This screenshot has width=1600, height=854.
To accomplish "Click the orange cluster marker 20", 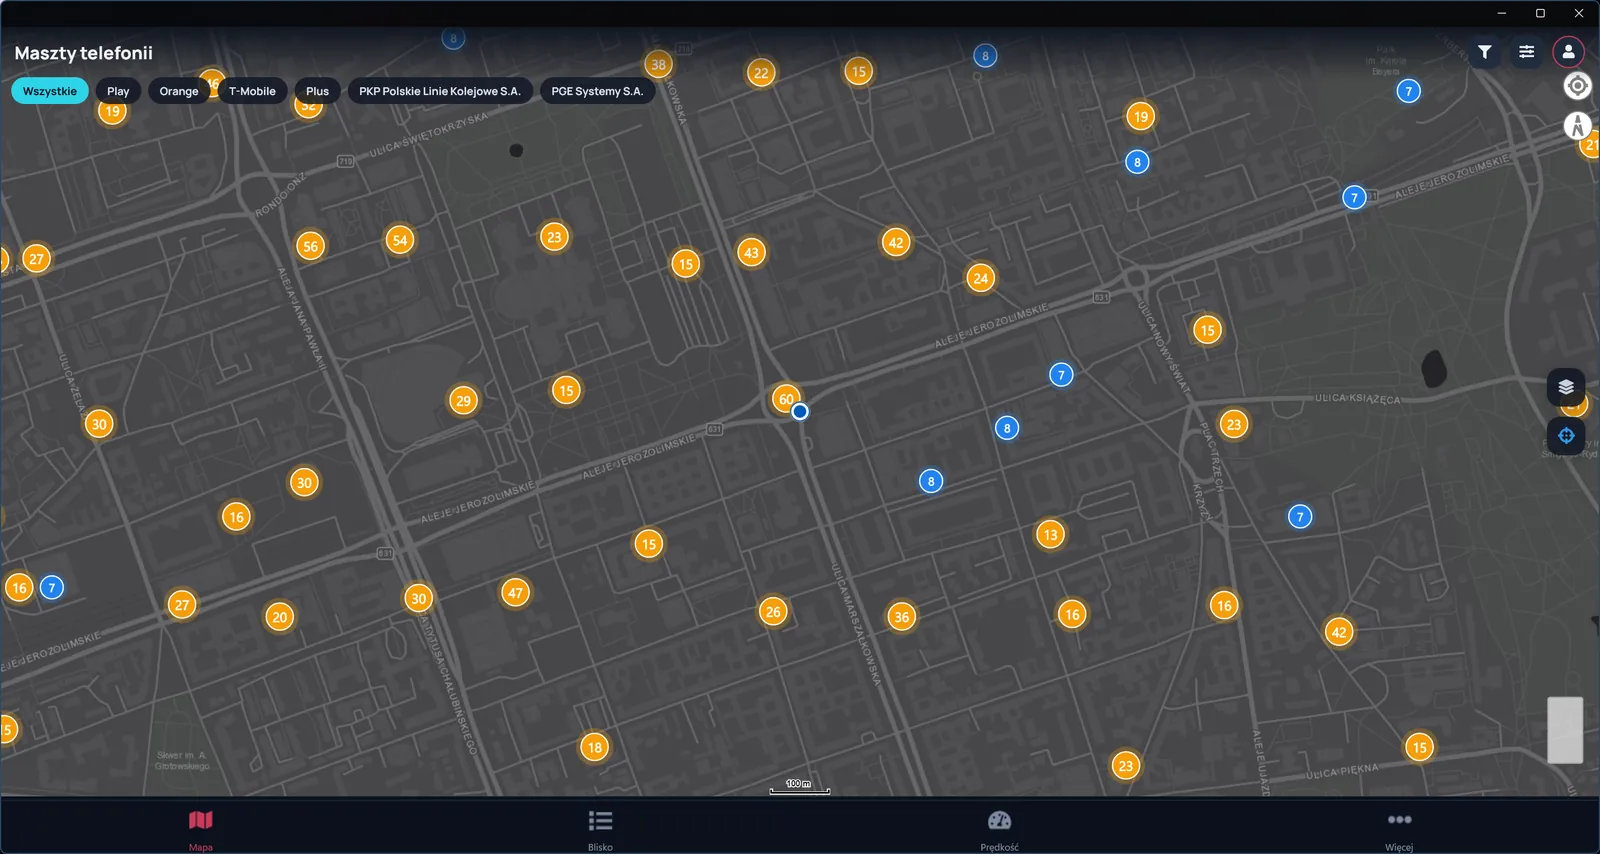I will (x=280, y=617).
